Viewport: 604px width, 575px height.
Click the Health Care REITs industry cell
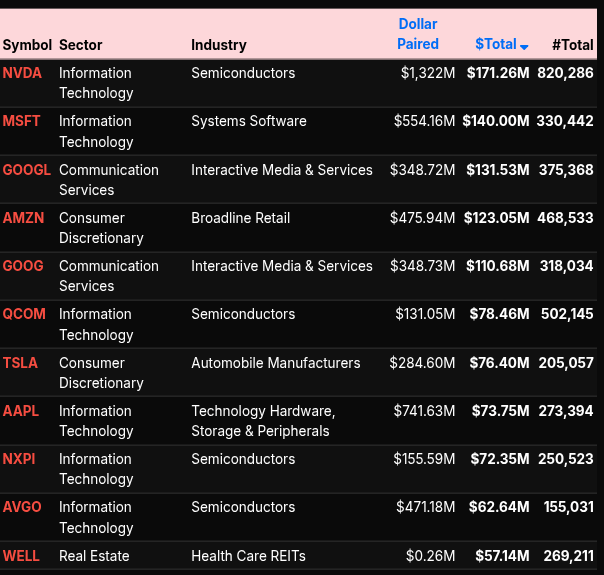pyautogui.click(x=248, y=556)
